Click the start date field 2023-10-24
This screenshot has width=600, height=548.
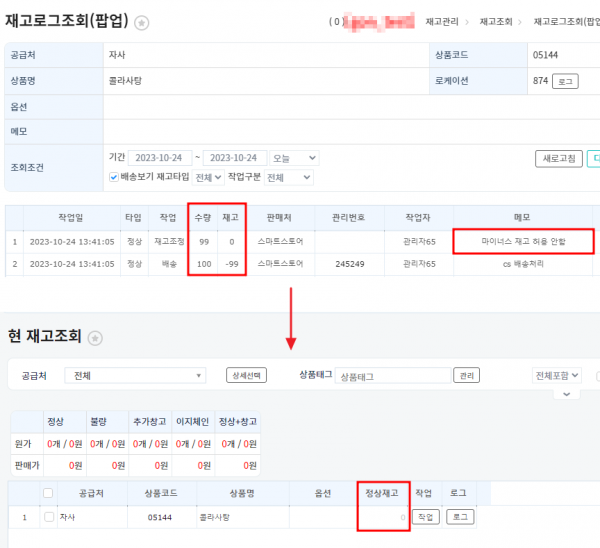[160, 158]
